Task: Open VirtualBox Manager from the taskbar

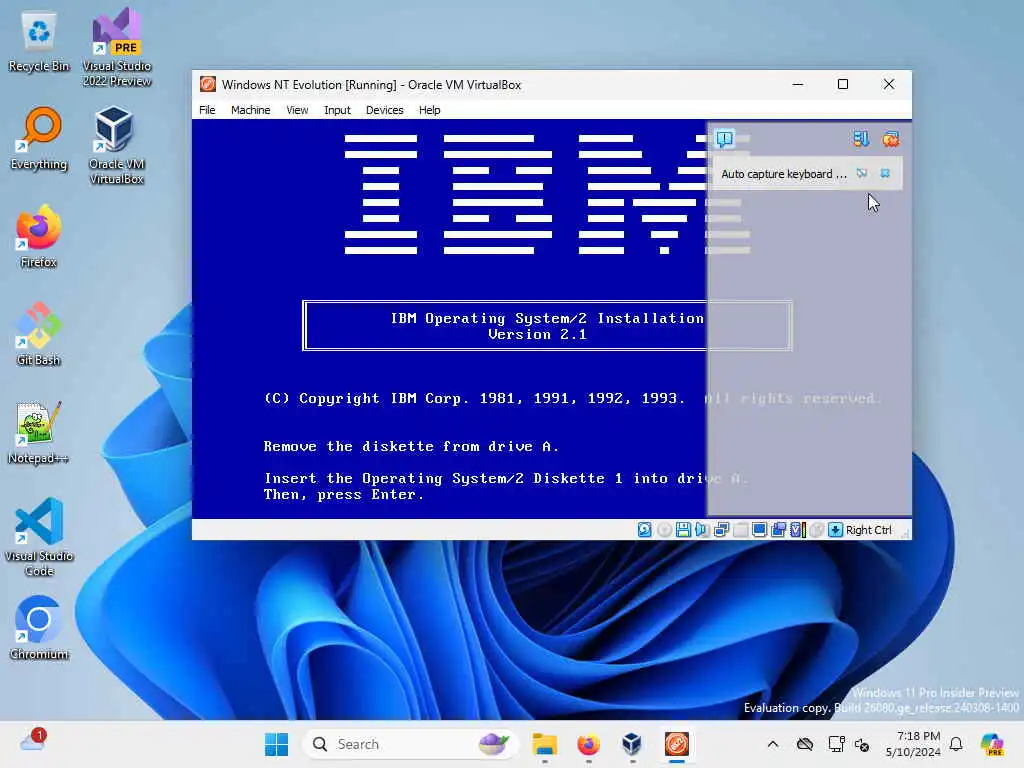Action: (632, 744)
